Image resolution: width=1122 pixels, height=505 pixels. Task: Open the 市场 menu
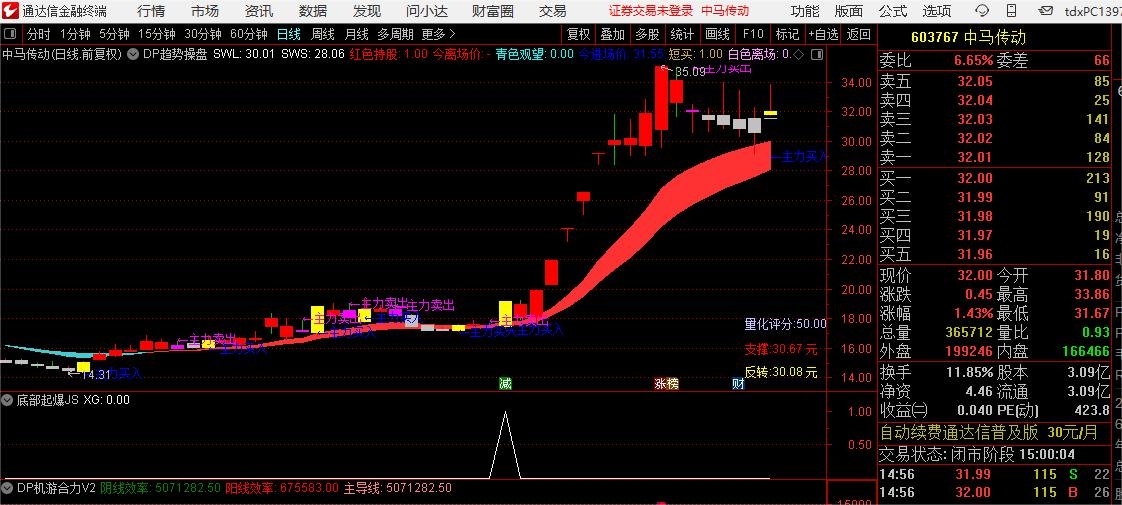click(205, 11)
